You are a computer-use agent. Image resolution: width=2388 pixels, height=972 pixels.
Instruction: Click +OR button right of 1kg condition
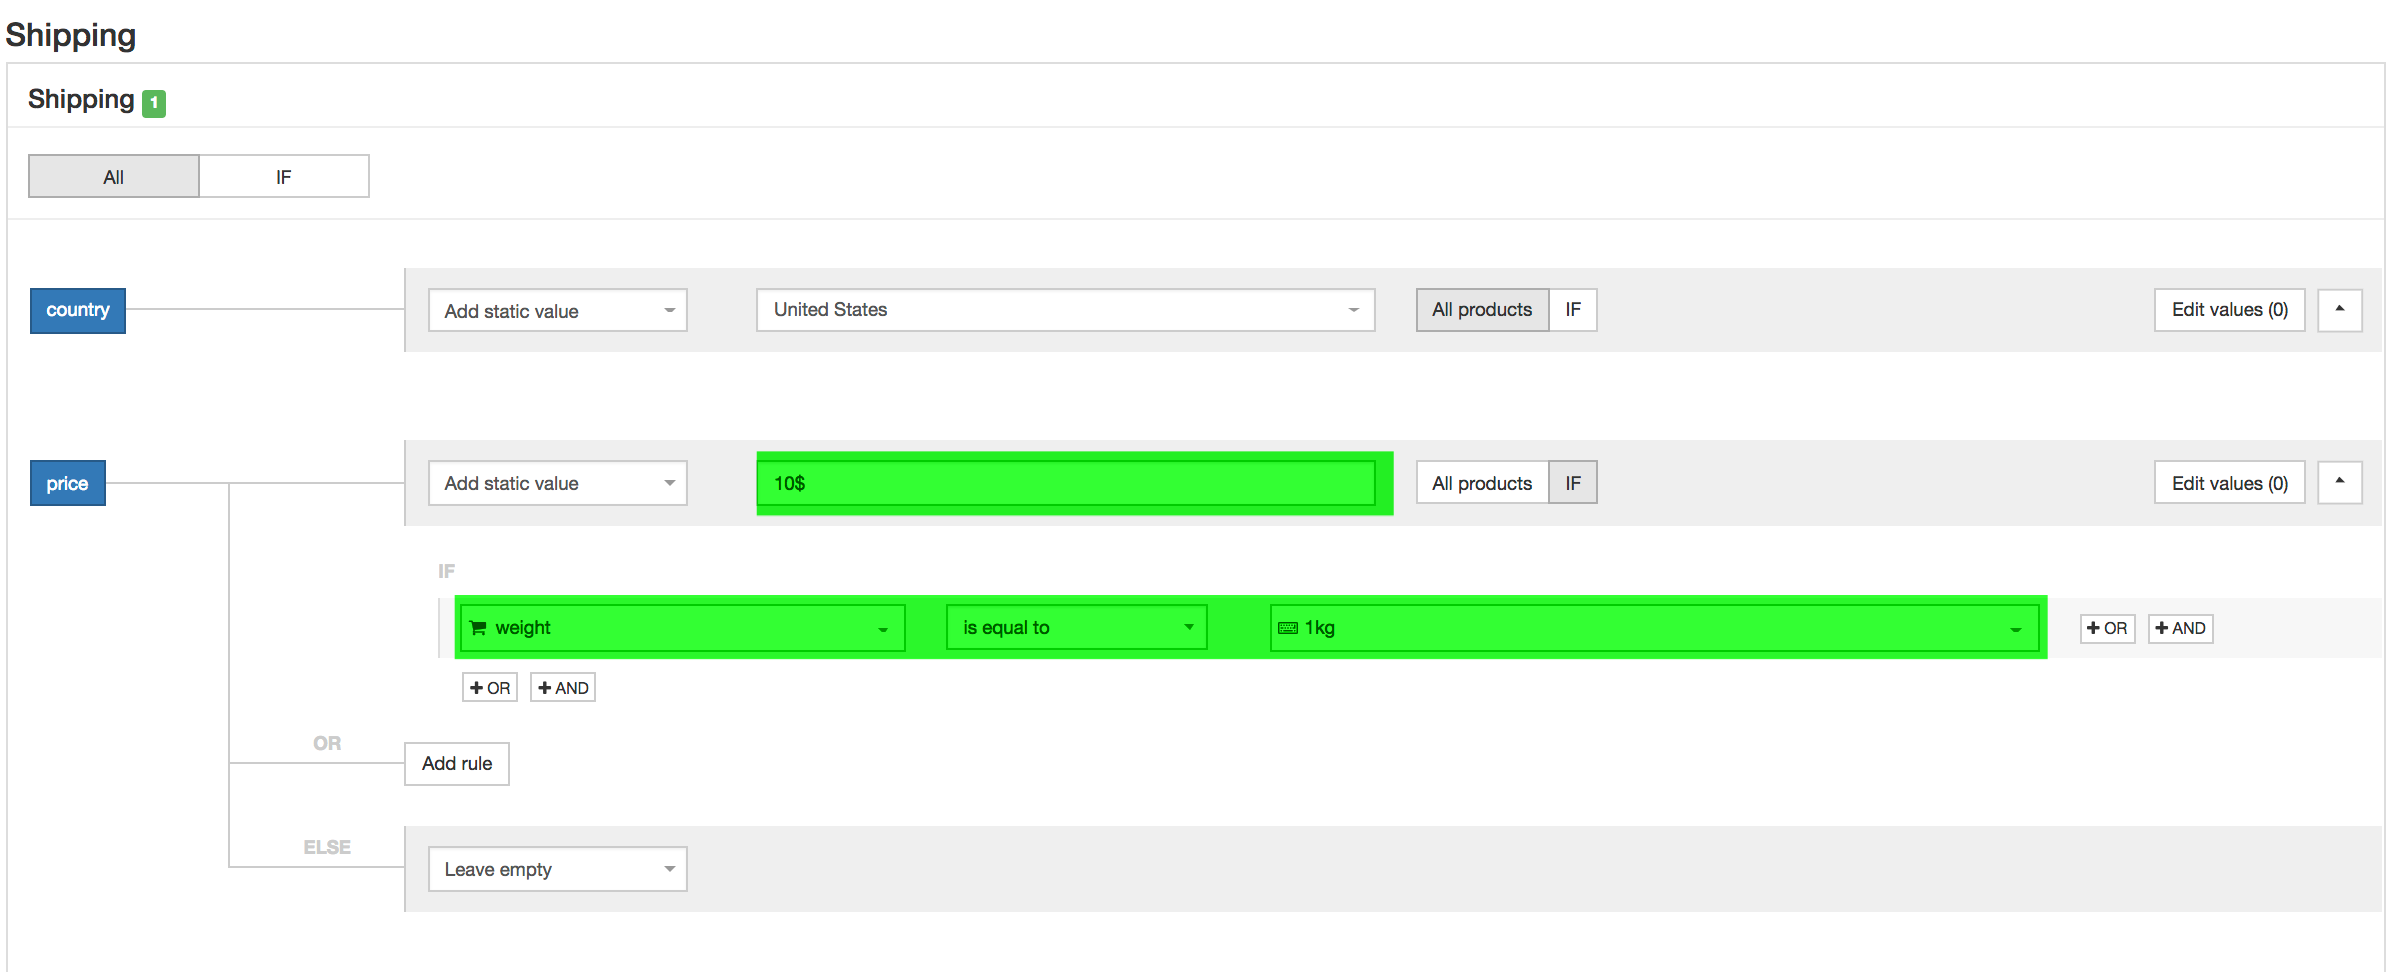coord(2107,628)
